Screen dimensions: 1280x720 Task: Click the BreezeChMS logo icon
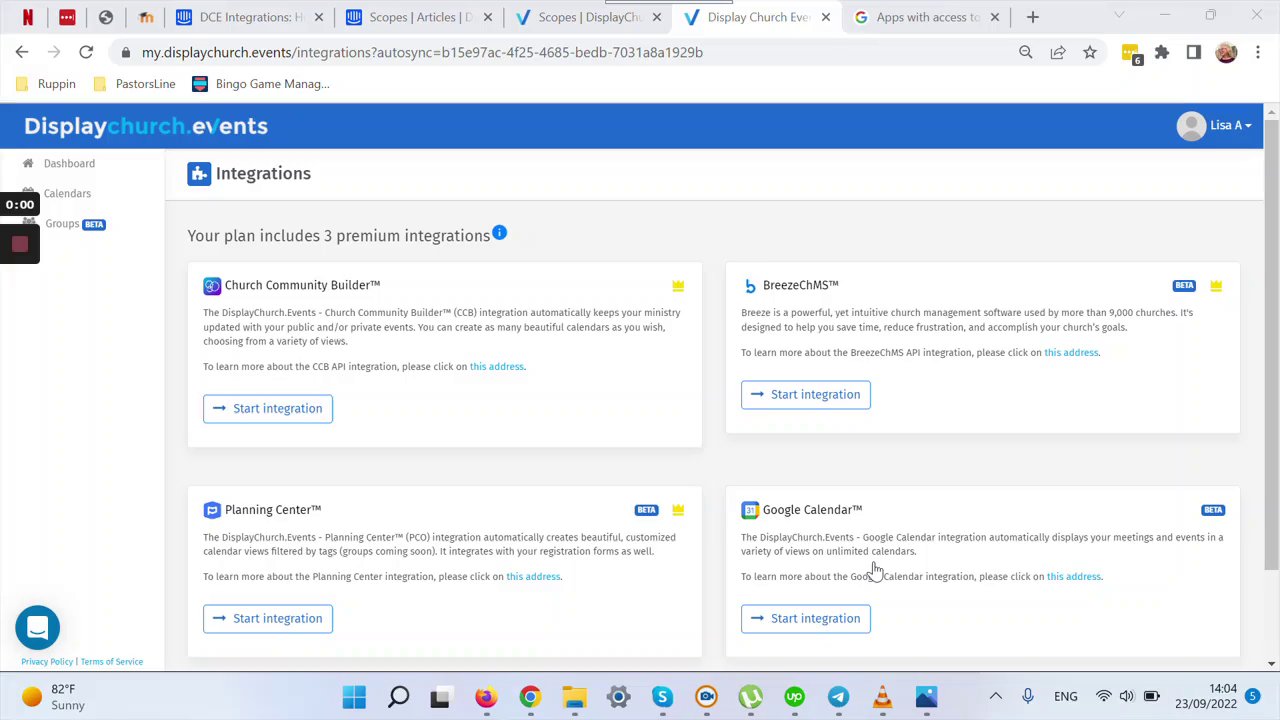tap(750, 286)
